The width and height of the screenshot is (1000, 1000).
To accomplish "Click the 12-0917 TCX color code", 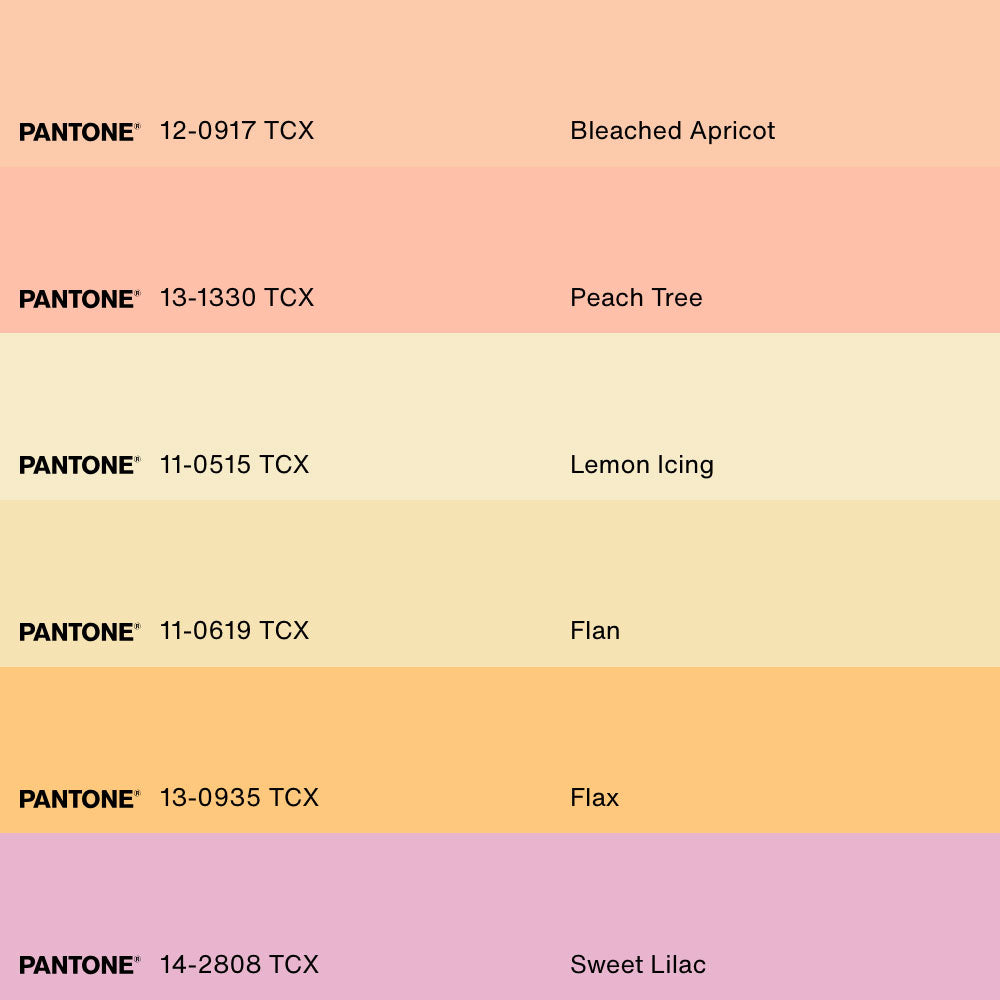I will [x=237, y=131].
